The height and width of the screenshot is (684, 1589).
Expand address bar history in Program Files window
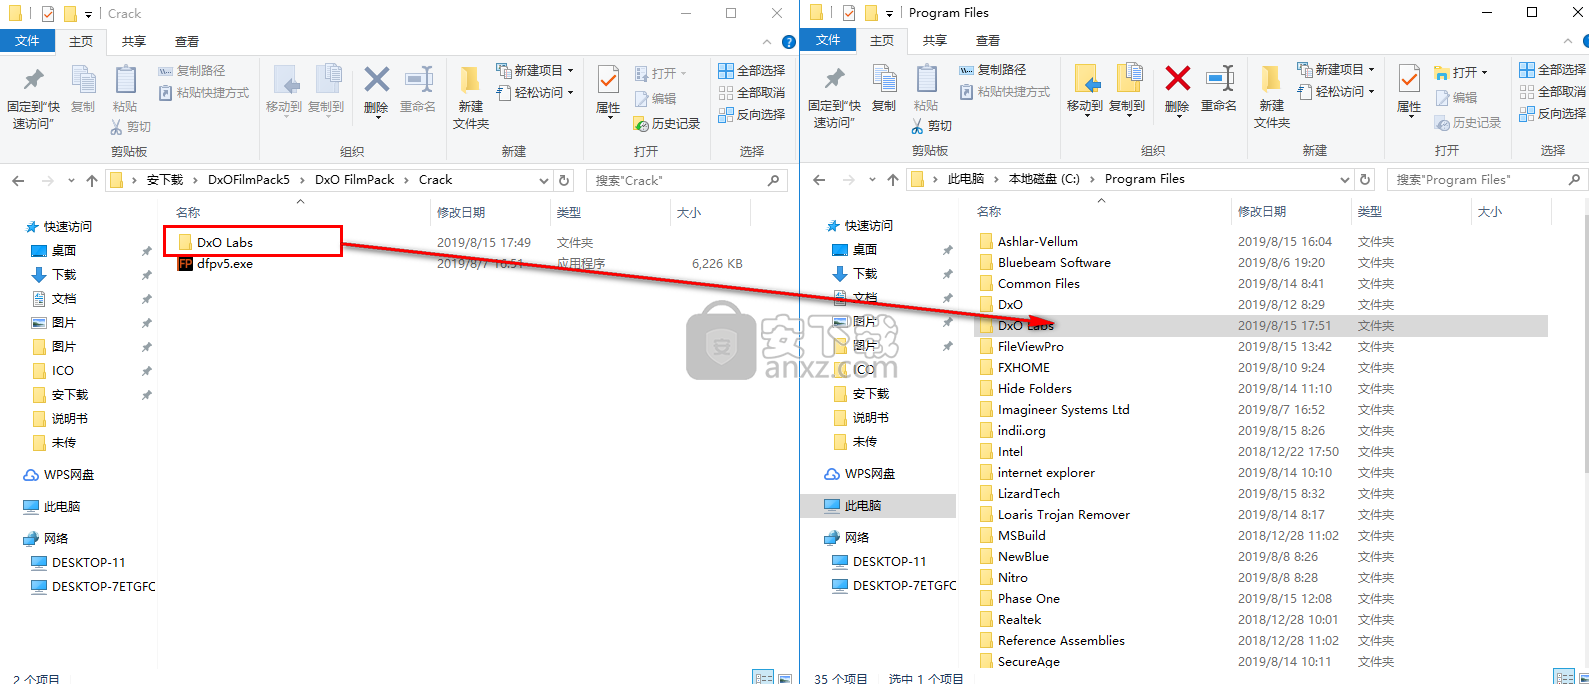click(x=1345, y=180)
